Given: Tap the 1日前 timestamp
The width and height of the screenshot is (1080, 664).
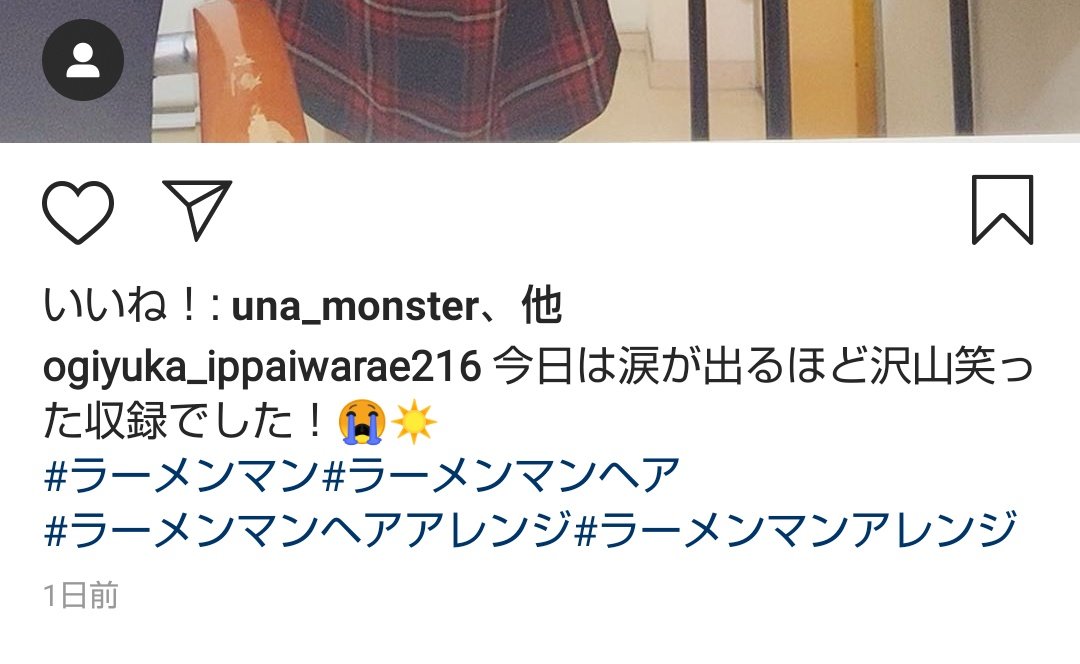Looking at the screenshot, I should coord(81,595).
